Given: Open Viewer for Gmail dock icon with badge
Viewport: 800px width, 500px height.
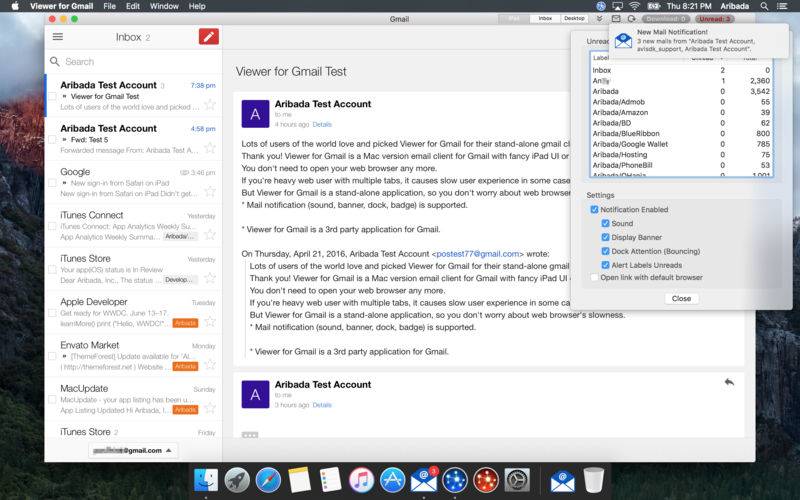Looking at the screenshot, I should point(424,480).
